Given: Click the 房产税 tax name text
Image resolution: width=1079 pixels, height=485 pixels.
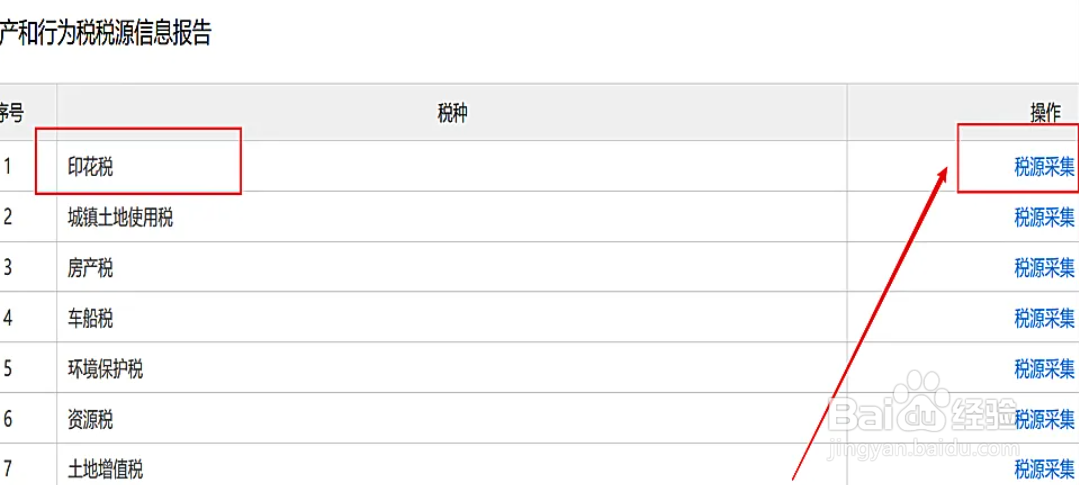Looking at the screenshot, I should click(90, 268).
